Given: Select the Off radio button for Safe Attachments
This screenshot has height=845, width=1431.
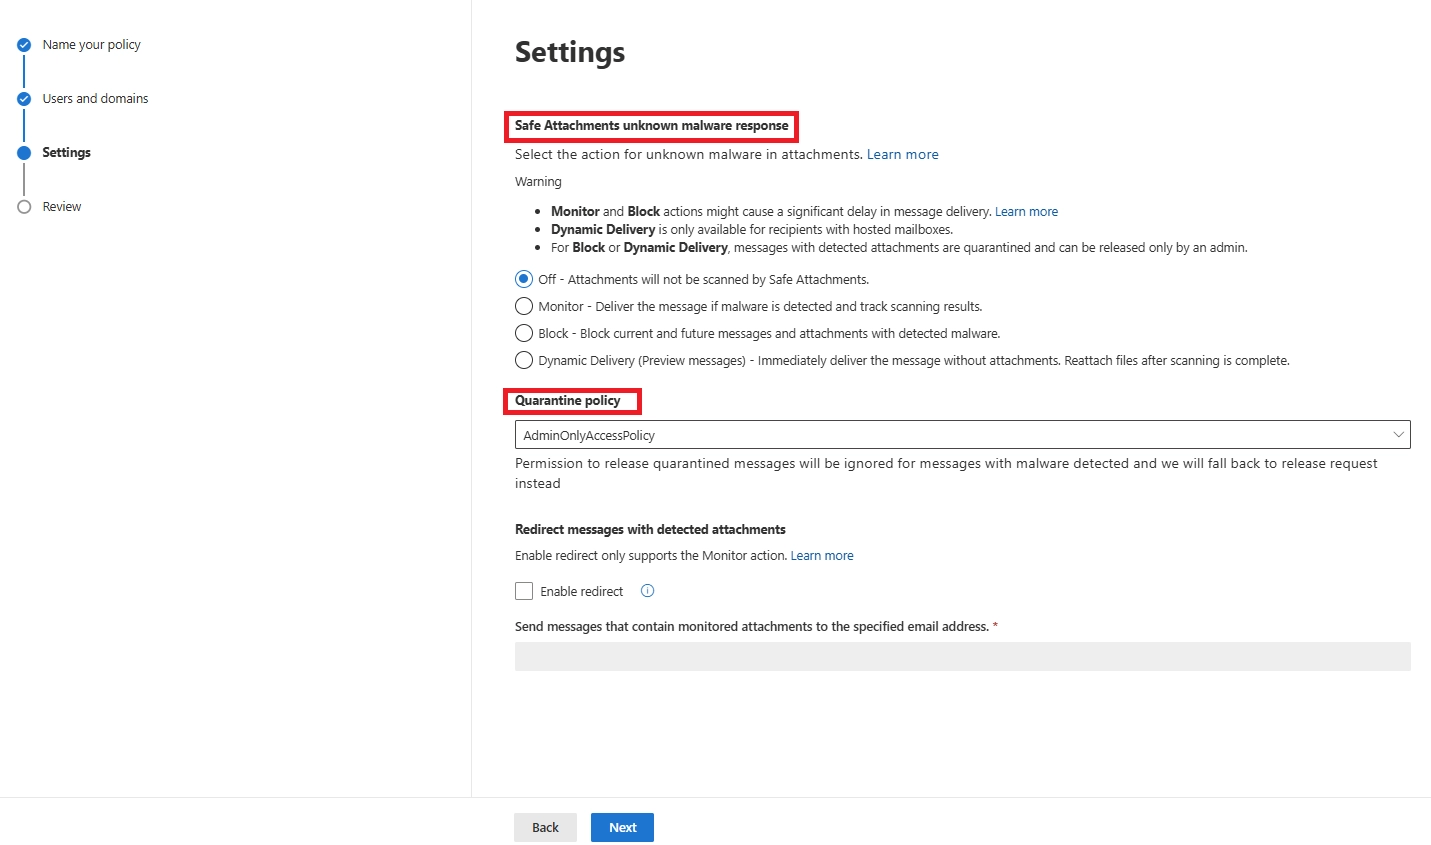Looking at the screenshot, I should pos(524,279).
